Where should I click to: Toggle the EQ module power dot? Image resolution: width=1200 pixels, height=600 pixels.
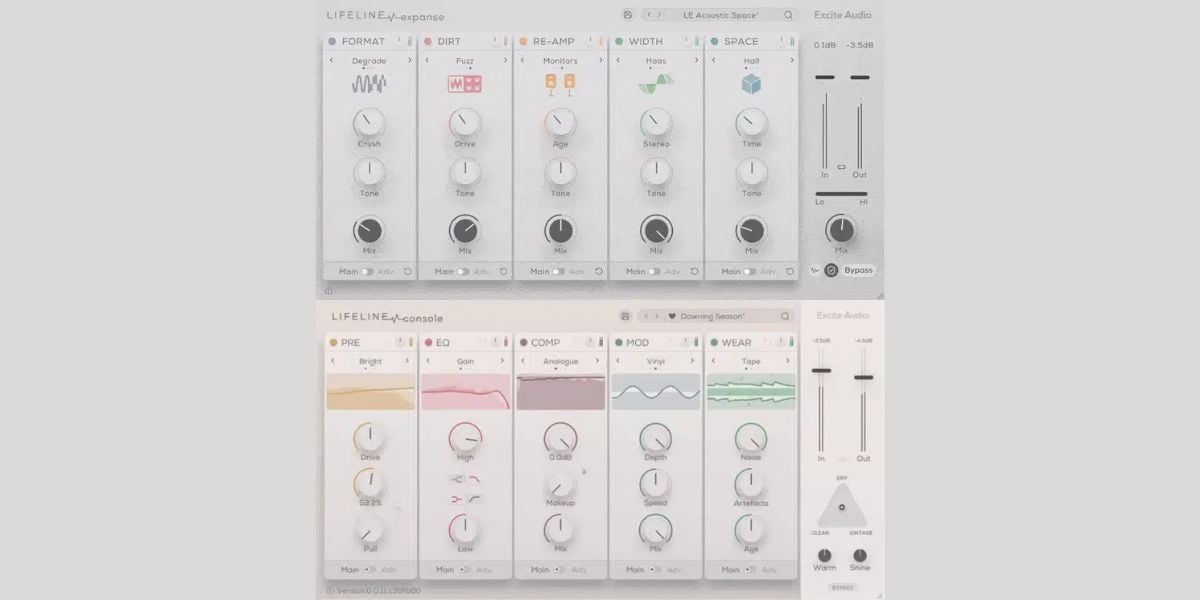(x=428, y=342)
